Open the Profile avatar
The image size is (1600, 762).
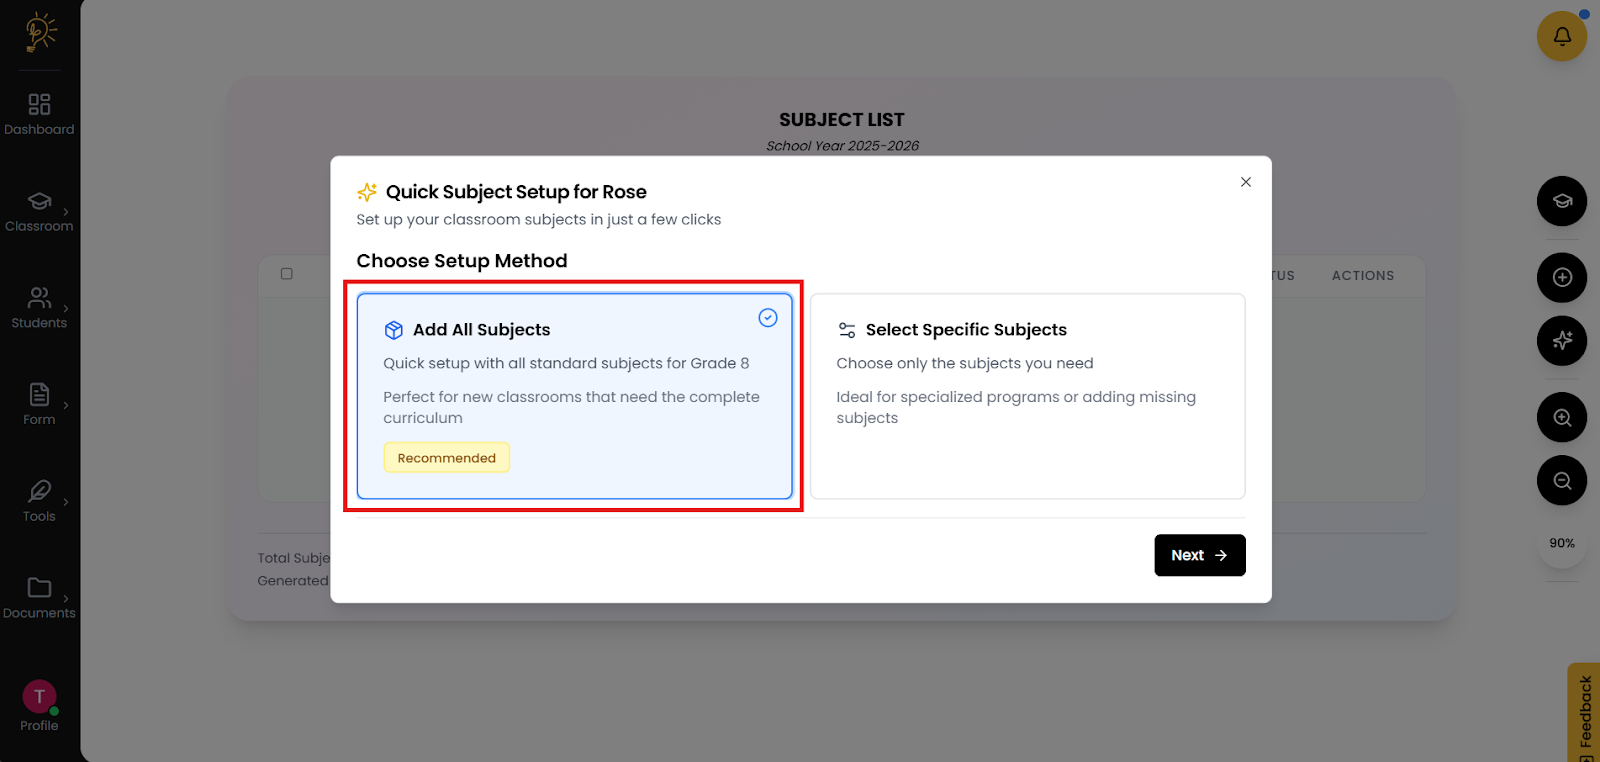pyautogui.click(x=39, y=697)
